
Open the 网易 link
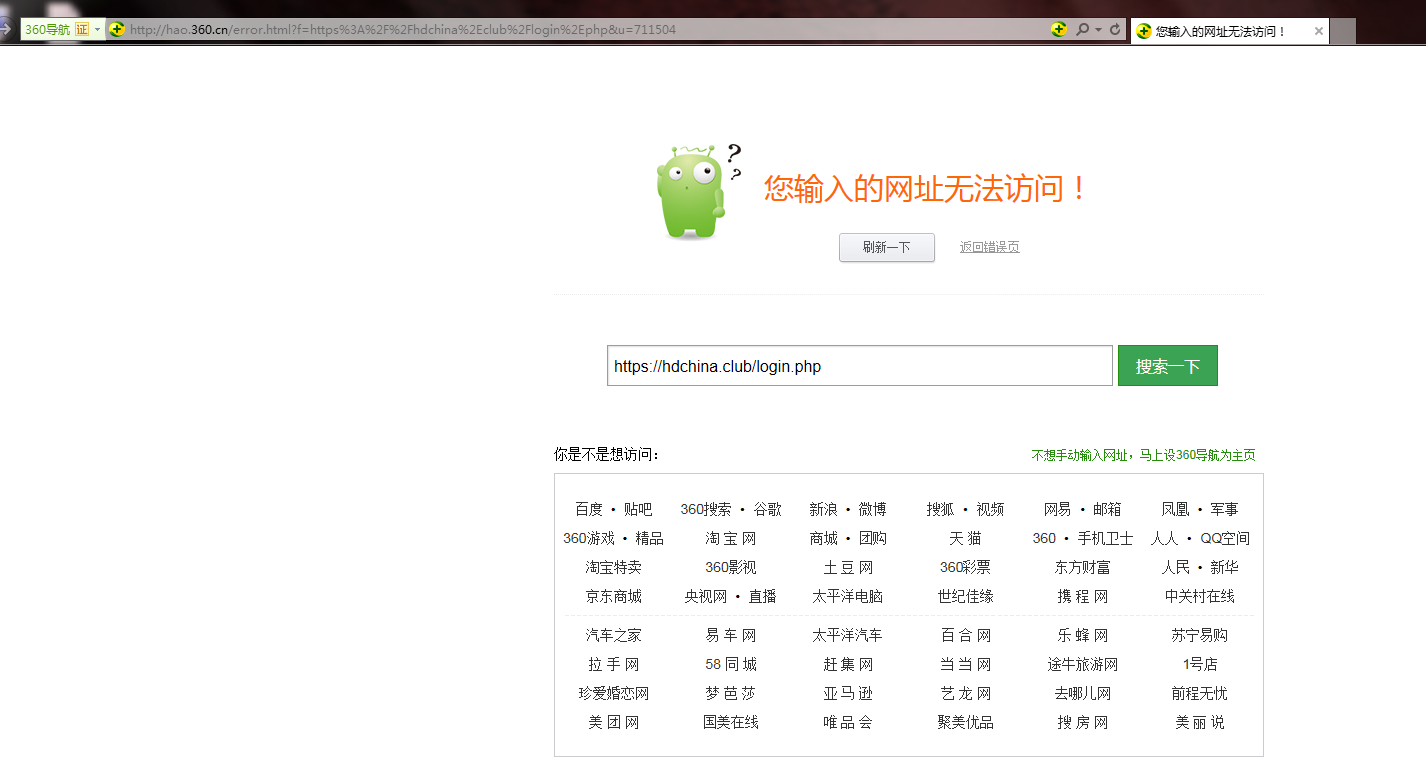1058,509
